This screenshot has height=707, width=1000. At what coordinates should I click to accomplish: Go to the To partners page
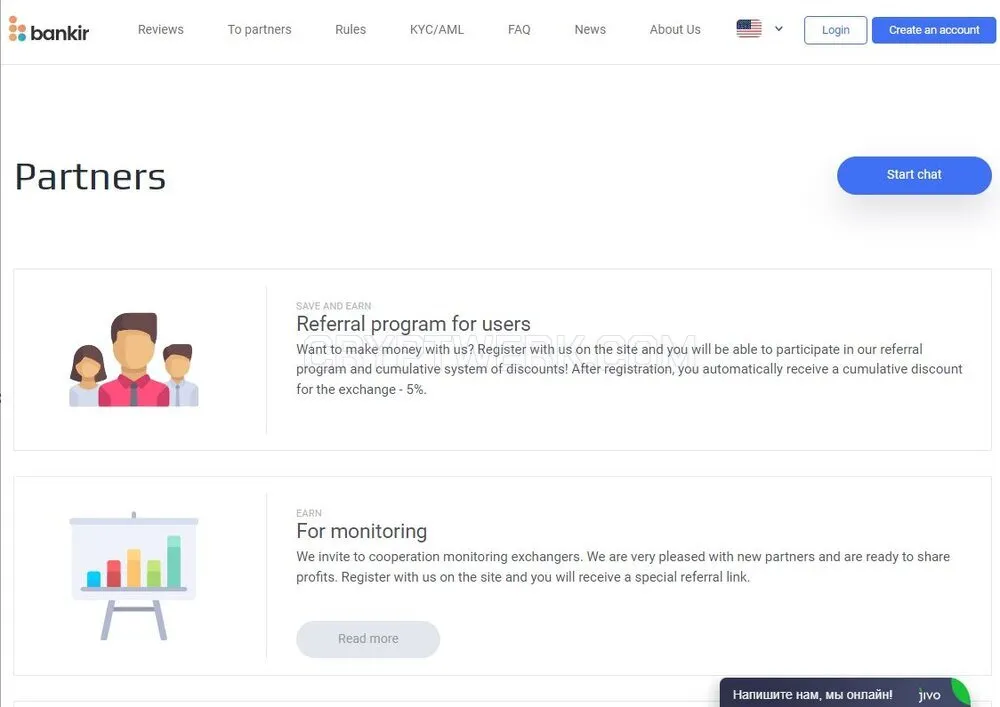click(x=260, y=29)
